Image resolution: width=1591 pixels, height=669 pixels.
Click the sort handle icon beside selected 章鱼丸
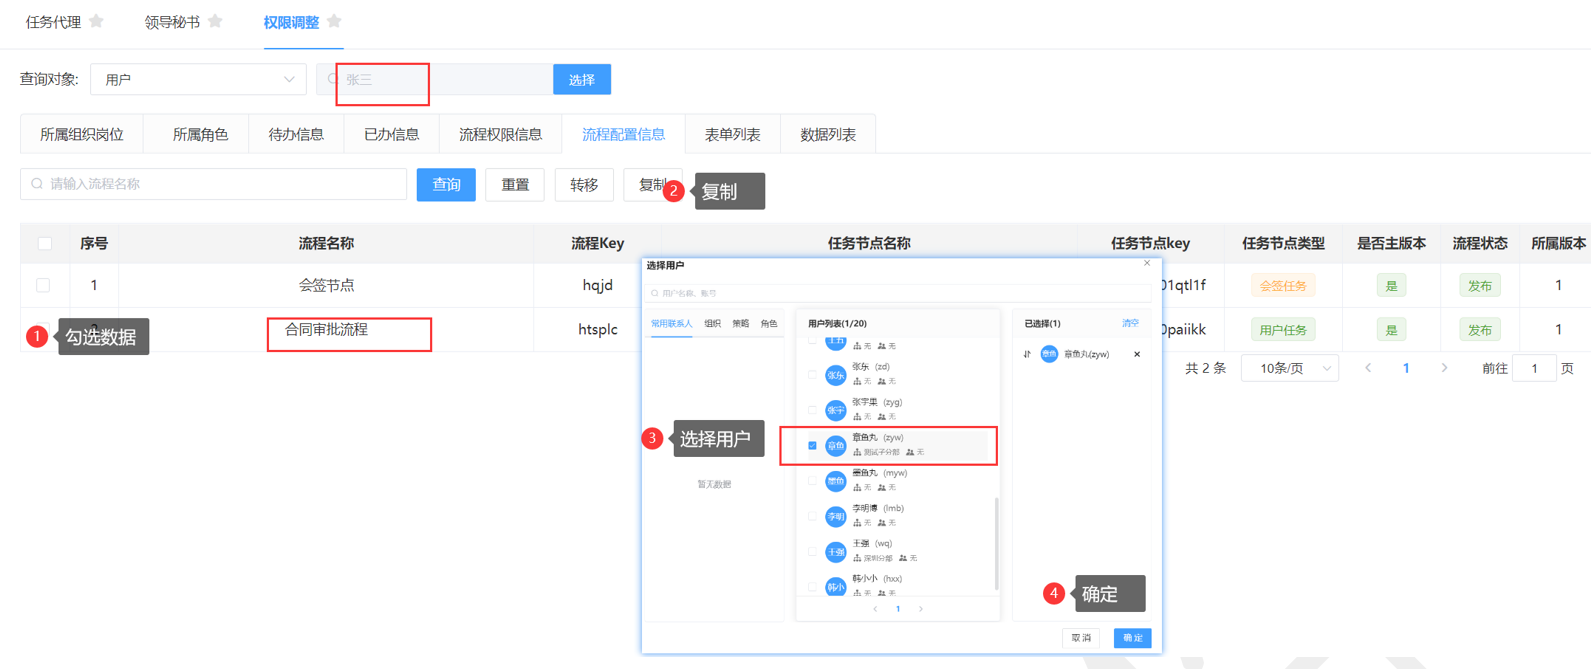(1027, 354)
